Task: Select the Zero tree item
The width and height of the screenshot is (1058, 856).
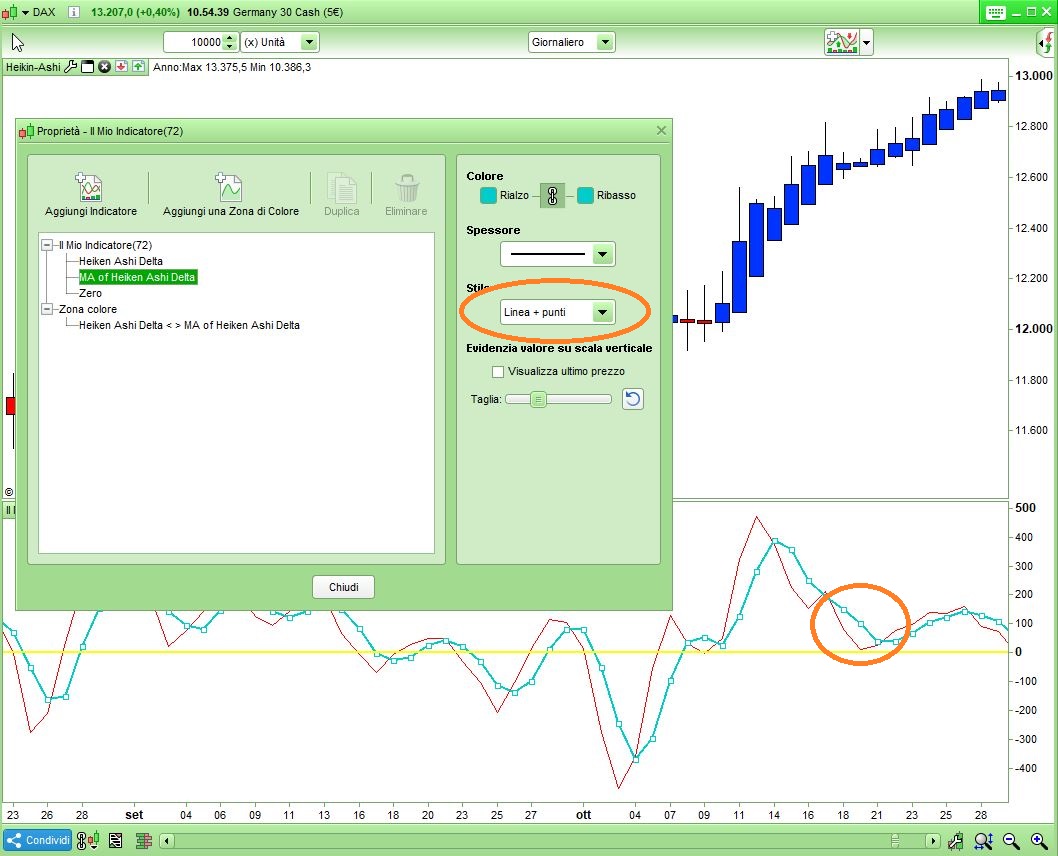Action: pos(90,293)
